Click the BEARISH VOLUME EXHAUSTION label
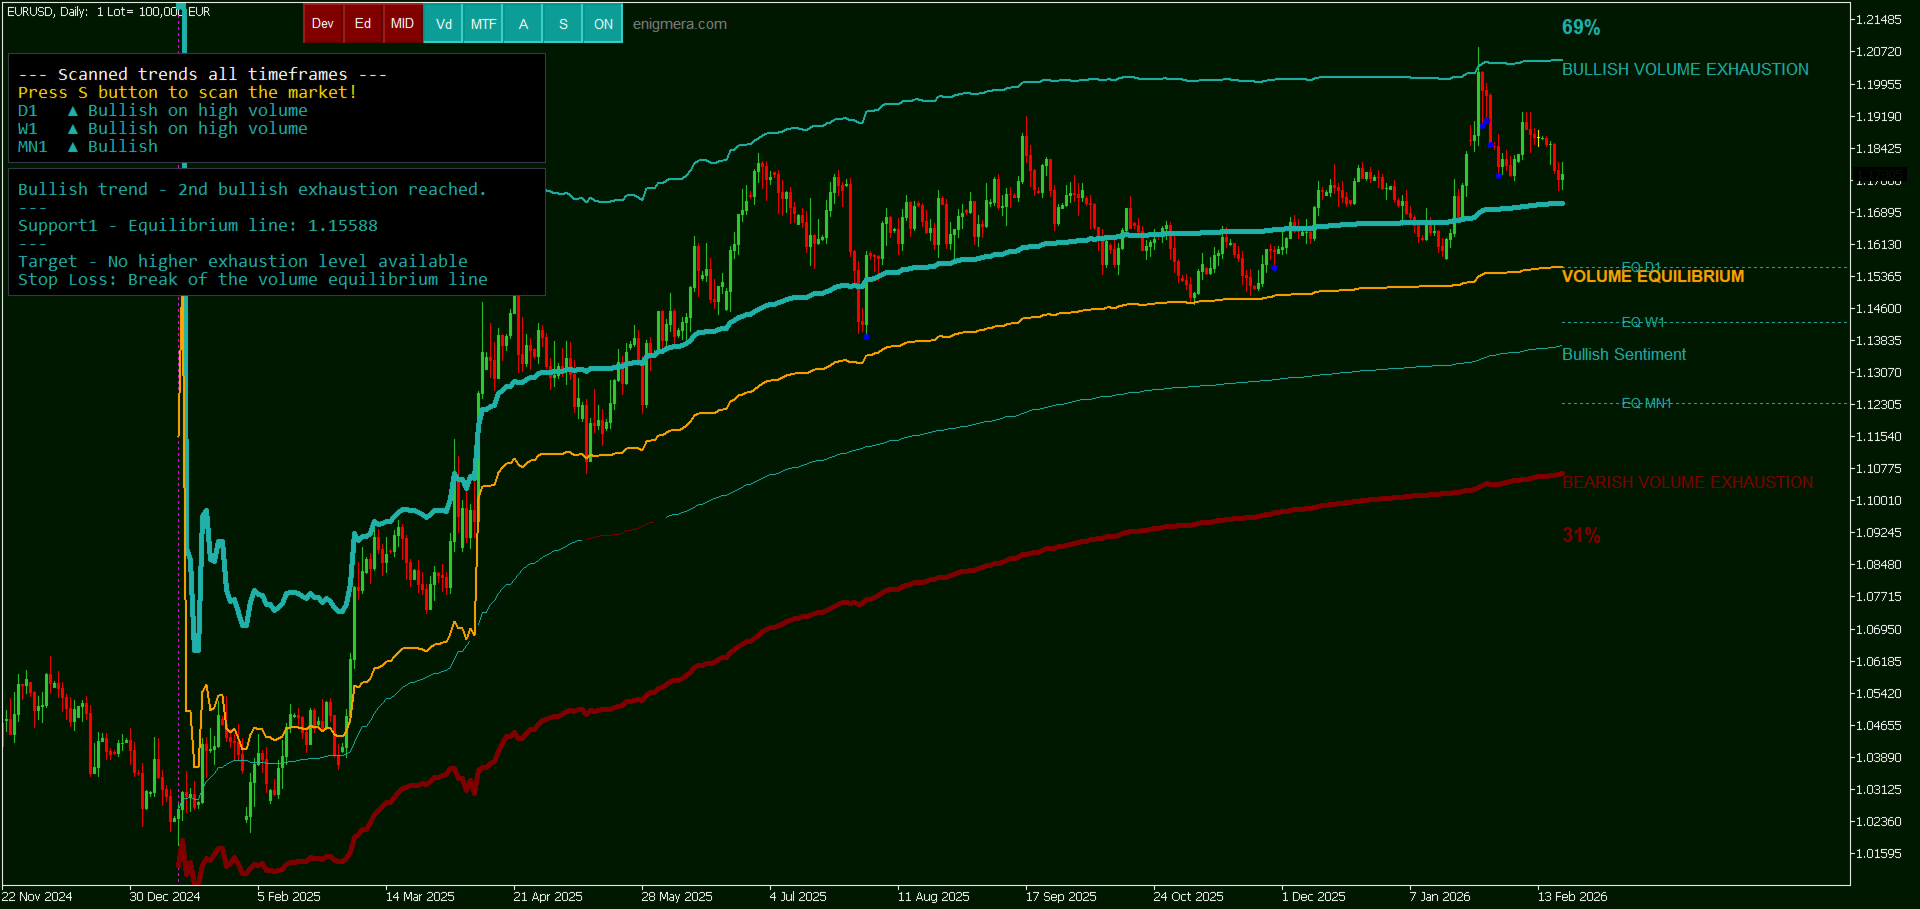 pos(1688,482)
